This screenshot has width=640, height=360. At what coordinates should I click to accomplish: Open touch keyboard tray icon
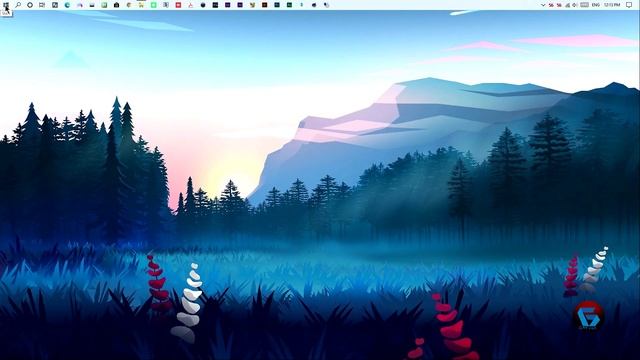584,5
